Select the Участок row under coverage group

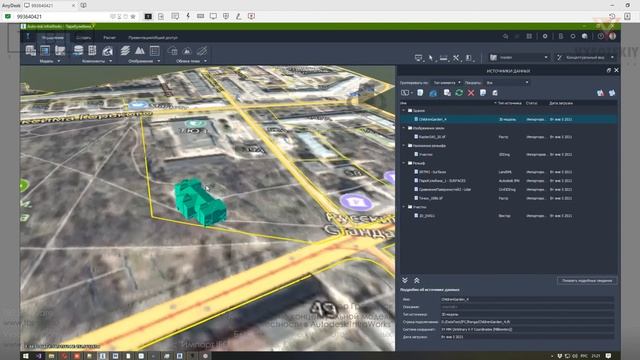(508, 154)
